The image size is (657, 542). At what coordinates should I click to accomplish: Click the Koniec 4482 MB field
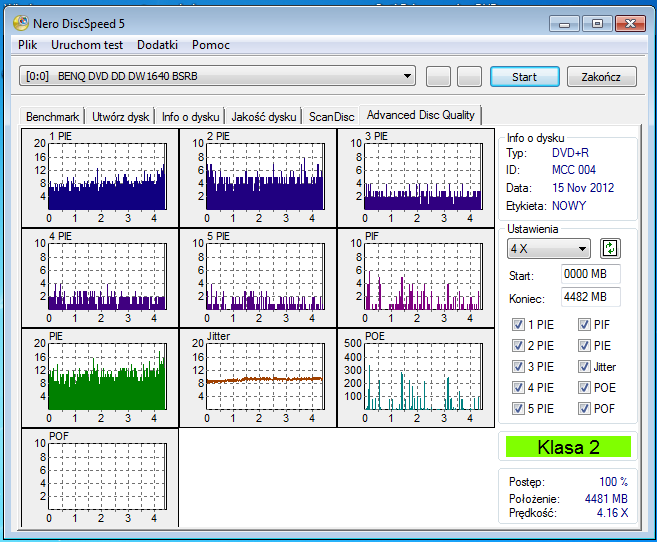click(590, 297)
